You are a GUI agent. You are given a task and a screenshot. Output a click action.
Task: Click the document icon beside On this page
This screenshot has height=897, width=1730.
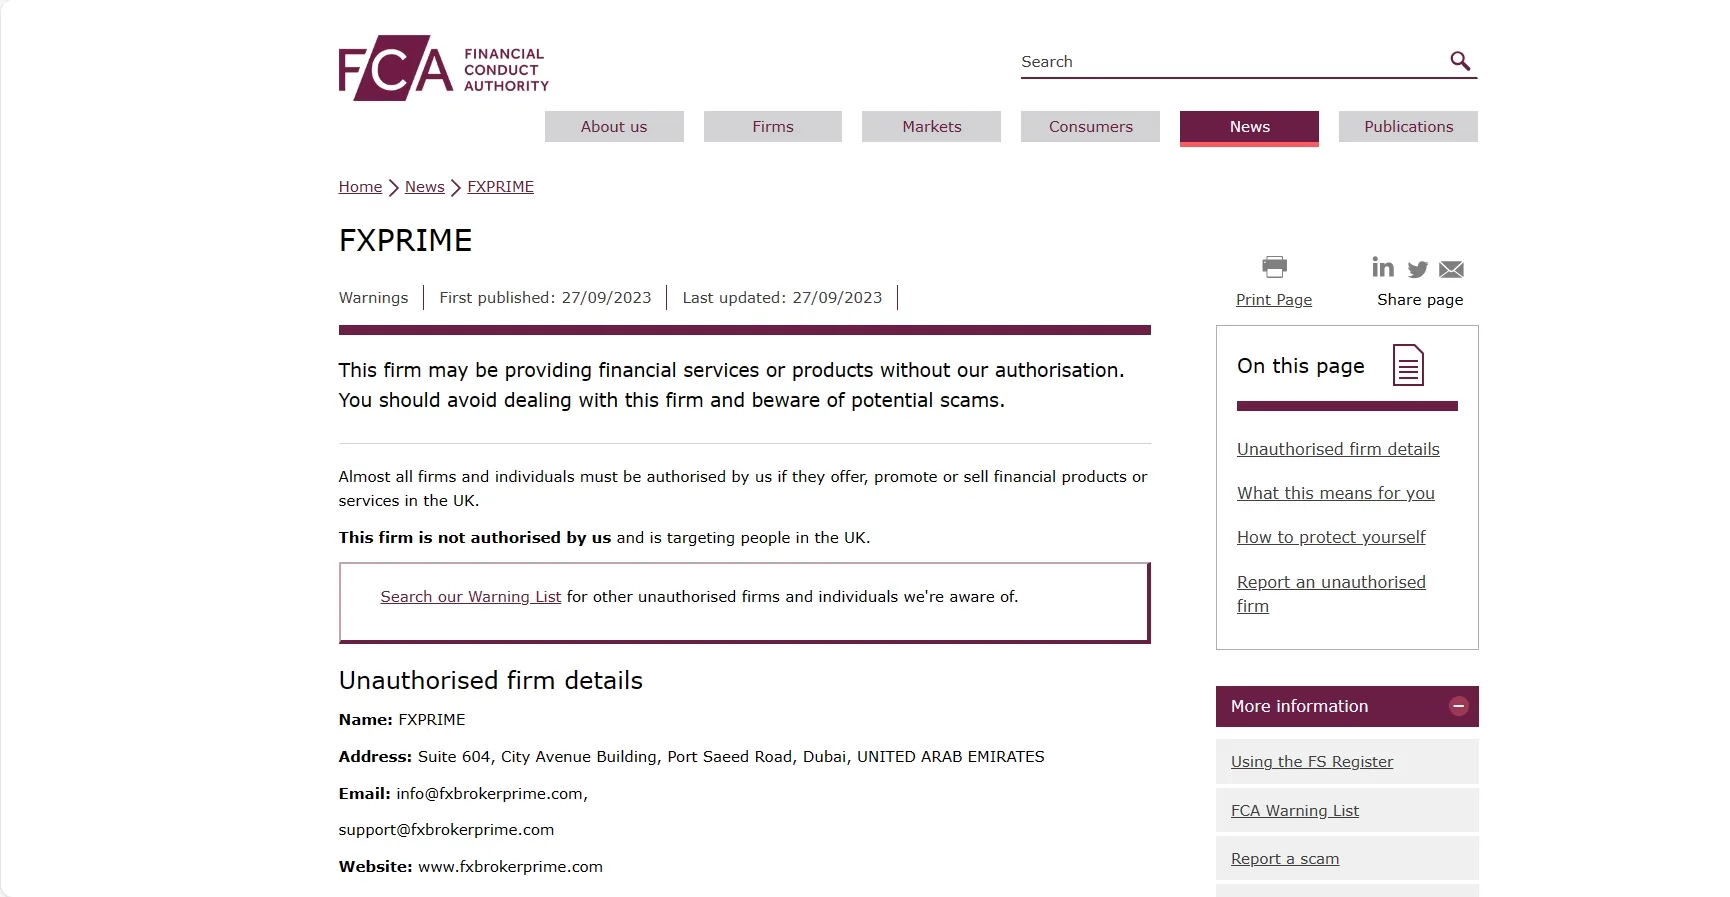pyautogui.click(x=1408, y=365)
